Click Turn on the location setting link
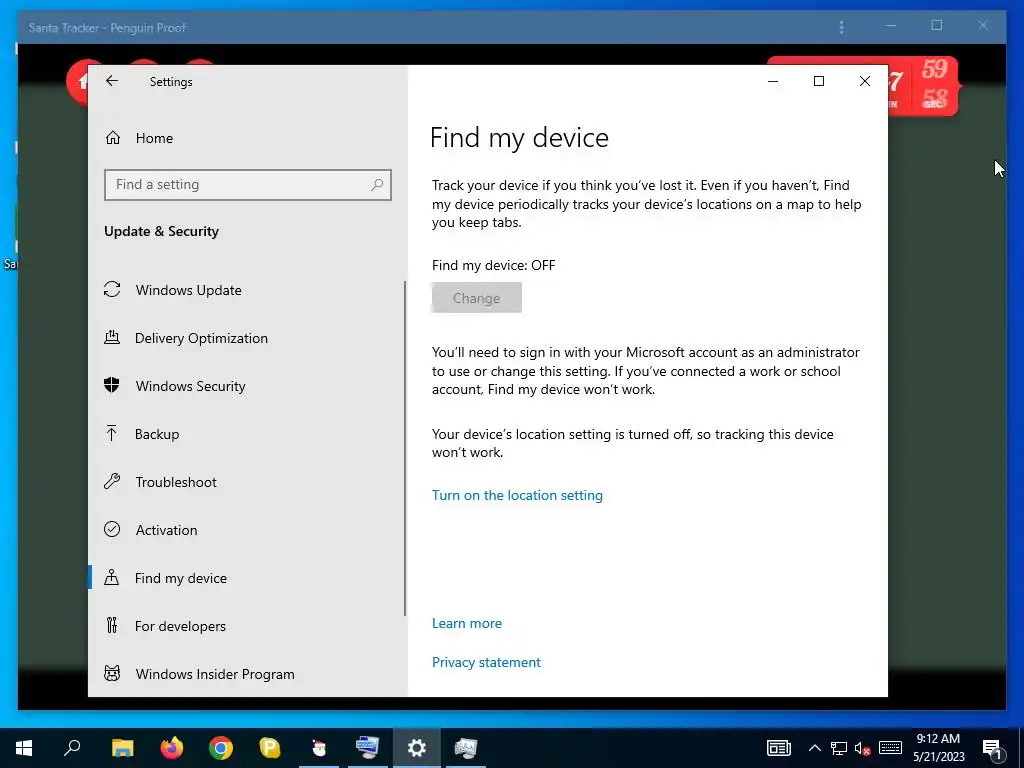 (517, 495)
